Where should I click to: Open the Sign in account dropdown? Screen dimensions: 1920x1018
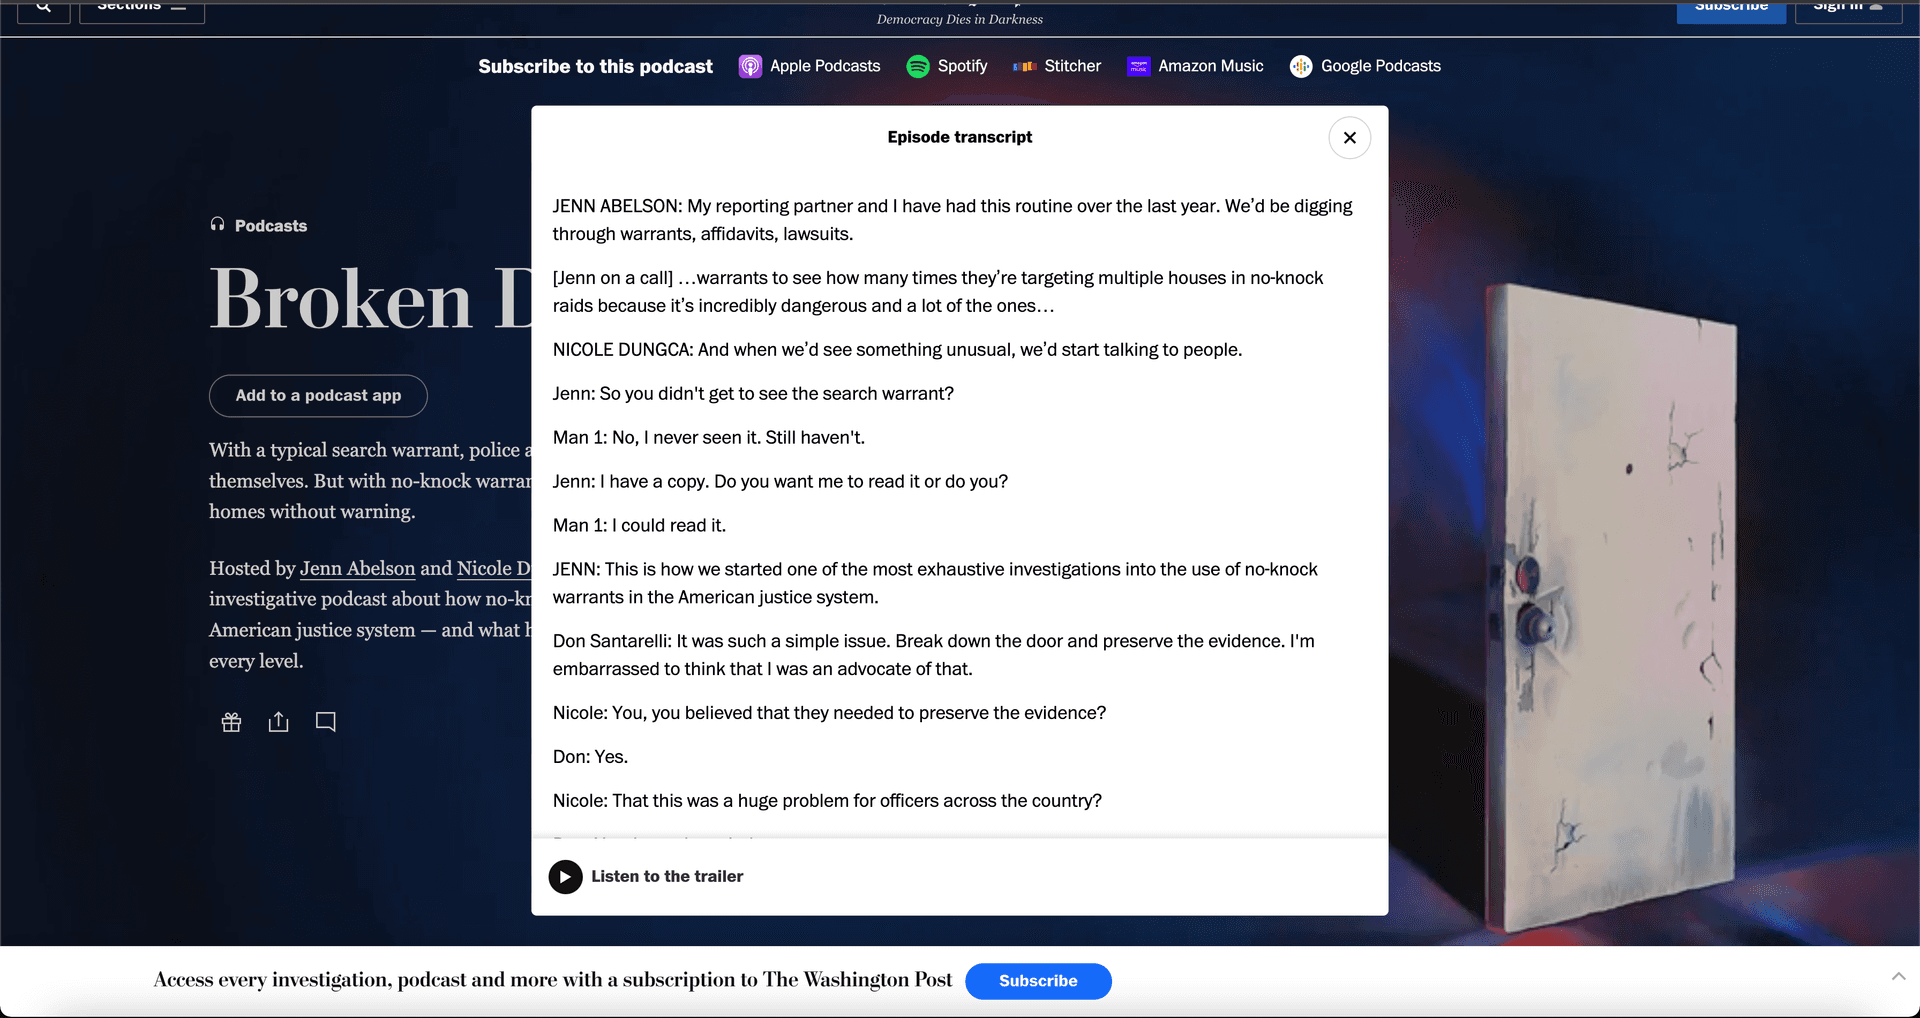click(x=1848, y=8)
